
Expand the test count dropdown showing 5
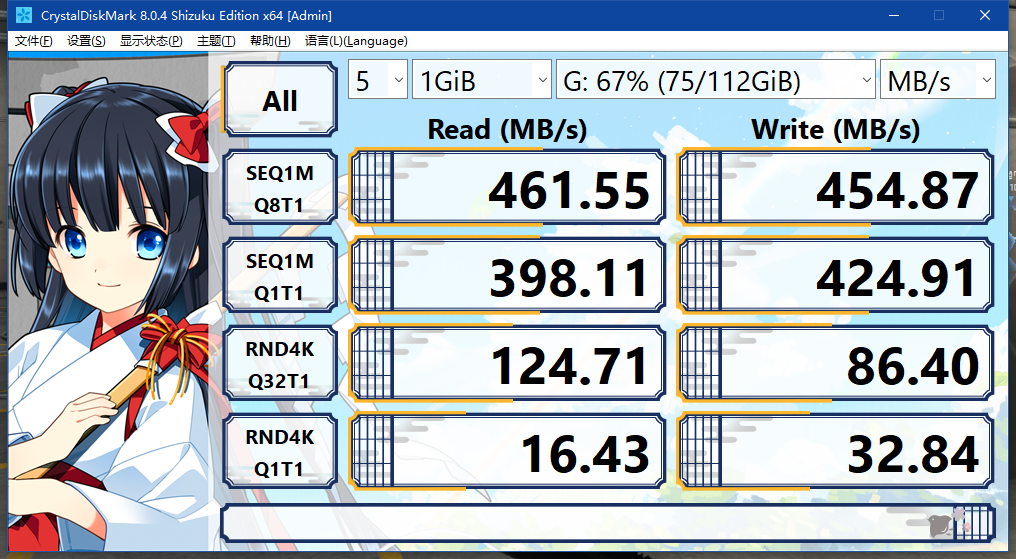378,80
